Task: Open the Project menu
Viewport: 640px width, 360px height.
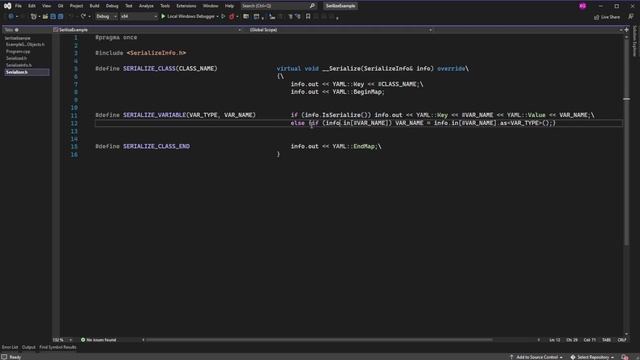Action: tap(76, 6)
